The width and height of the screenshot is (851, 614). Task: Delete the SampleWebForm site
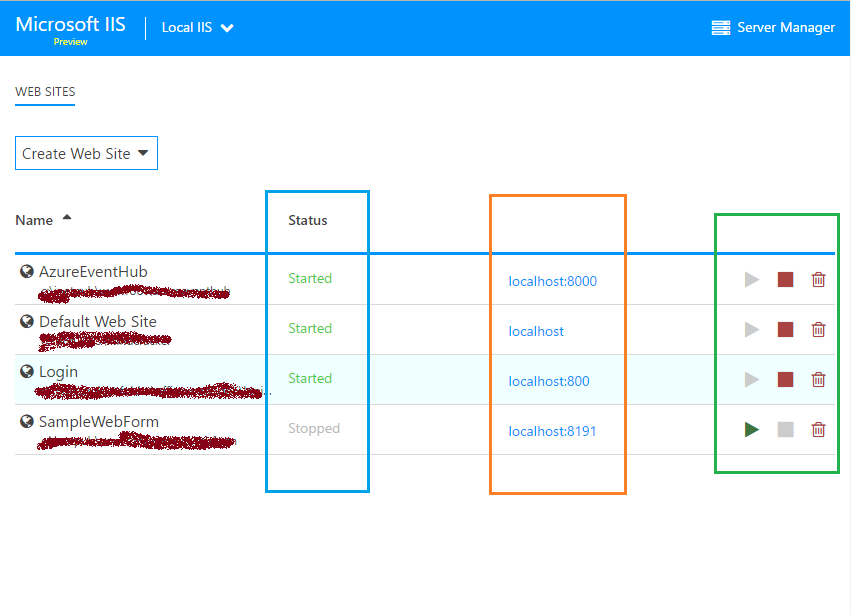point(818,429)
